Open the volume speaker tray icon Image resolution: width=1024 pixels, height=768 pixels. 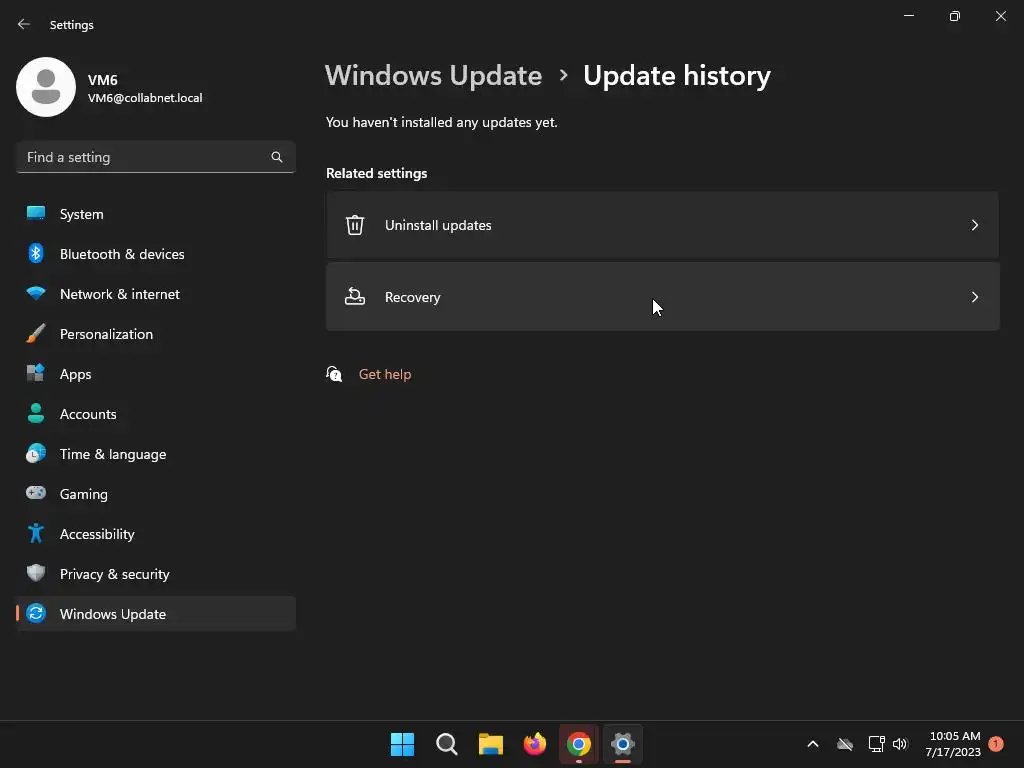[x=900, y=744]
